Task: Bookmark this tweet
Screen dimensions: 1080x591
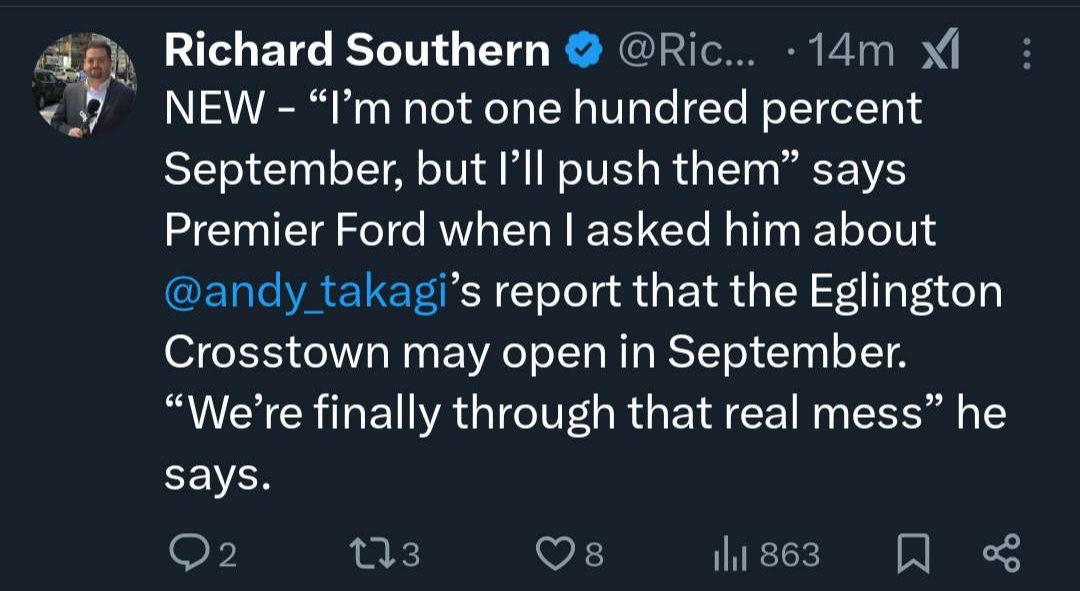Action: [x=911, y=555]
